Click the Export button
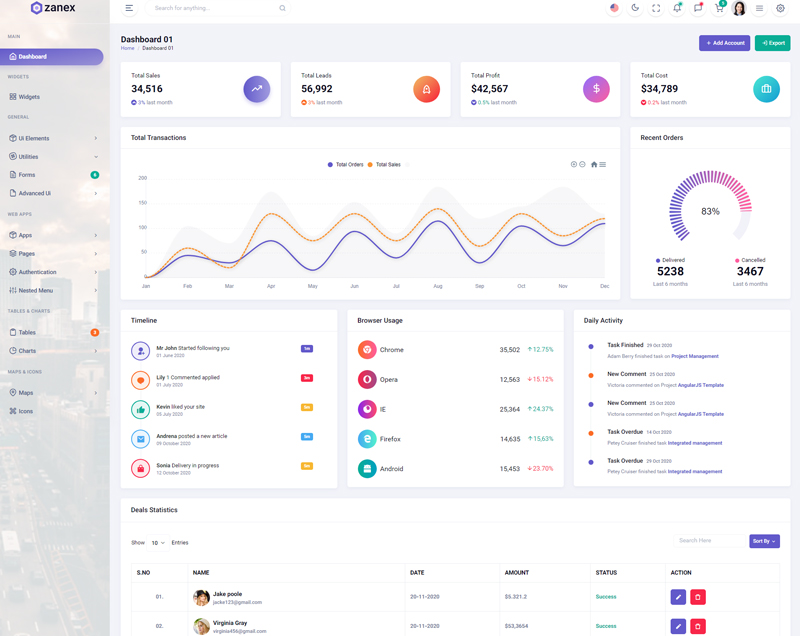The height and width of the screenshot is (636, 800). 772,43
